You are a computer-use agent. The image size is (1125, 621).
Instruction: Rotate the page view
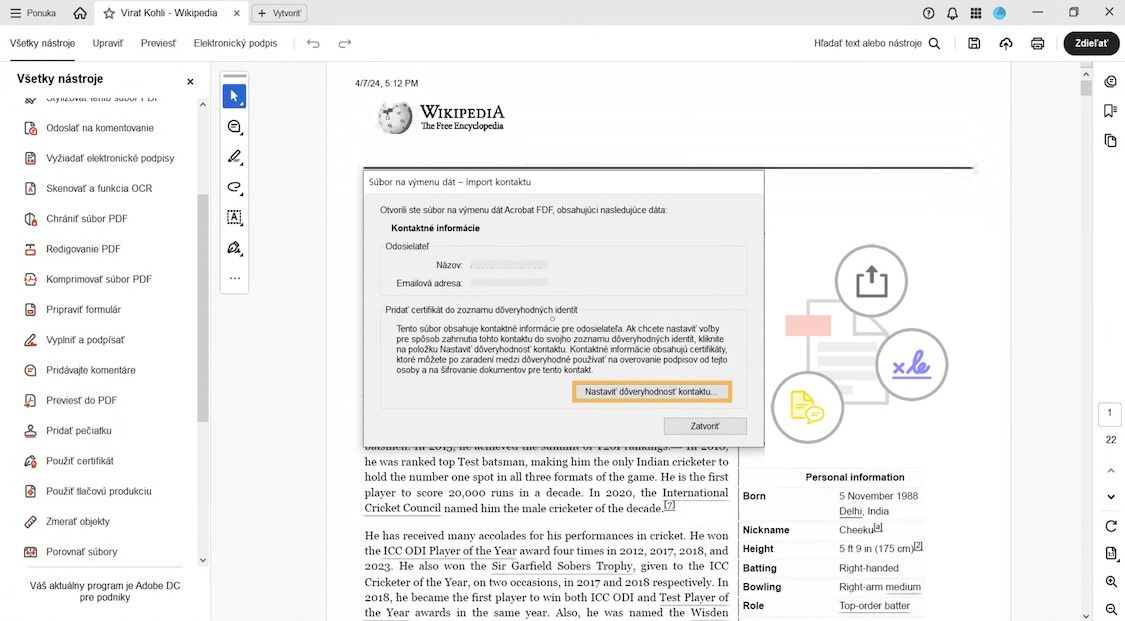(1111, 526)
